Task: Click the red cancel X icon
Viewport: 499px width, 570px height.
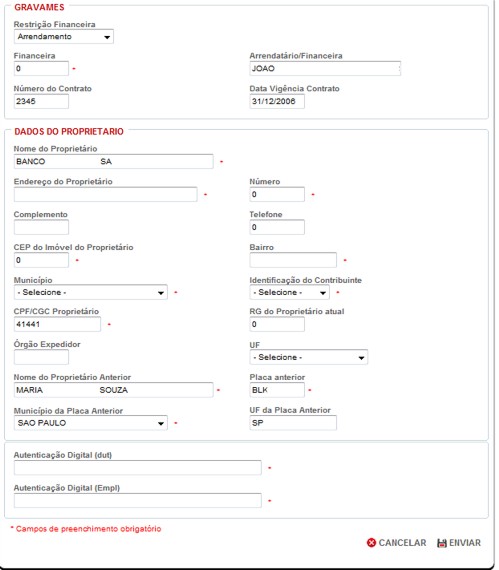Action: click(x=371, y=543)
